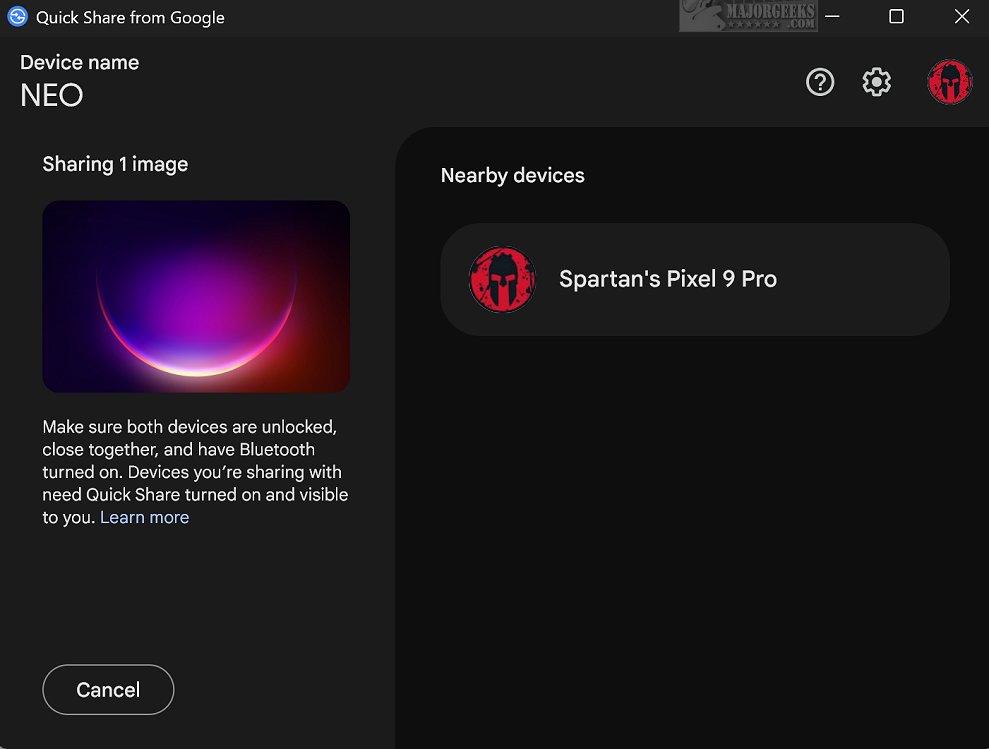The height and width of the screenshot is (749, 989).
Task: Minimize the Quick Share window
Action: [832, 16]
